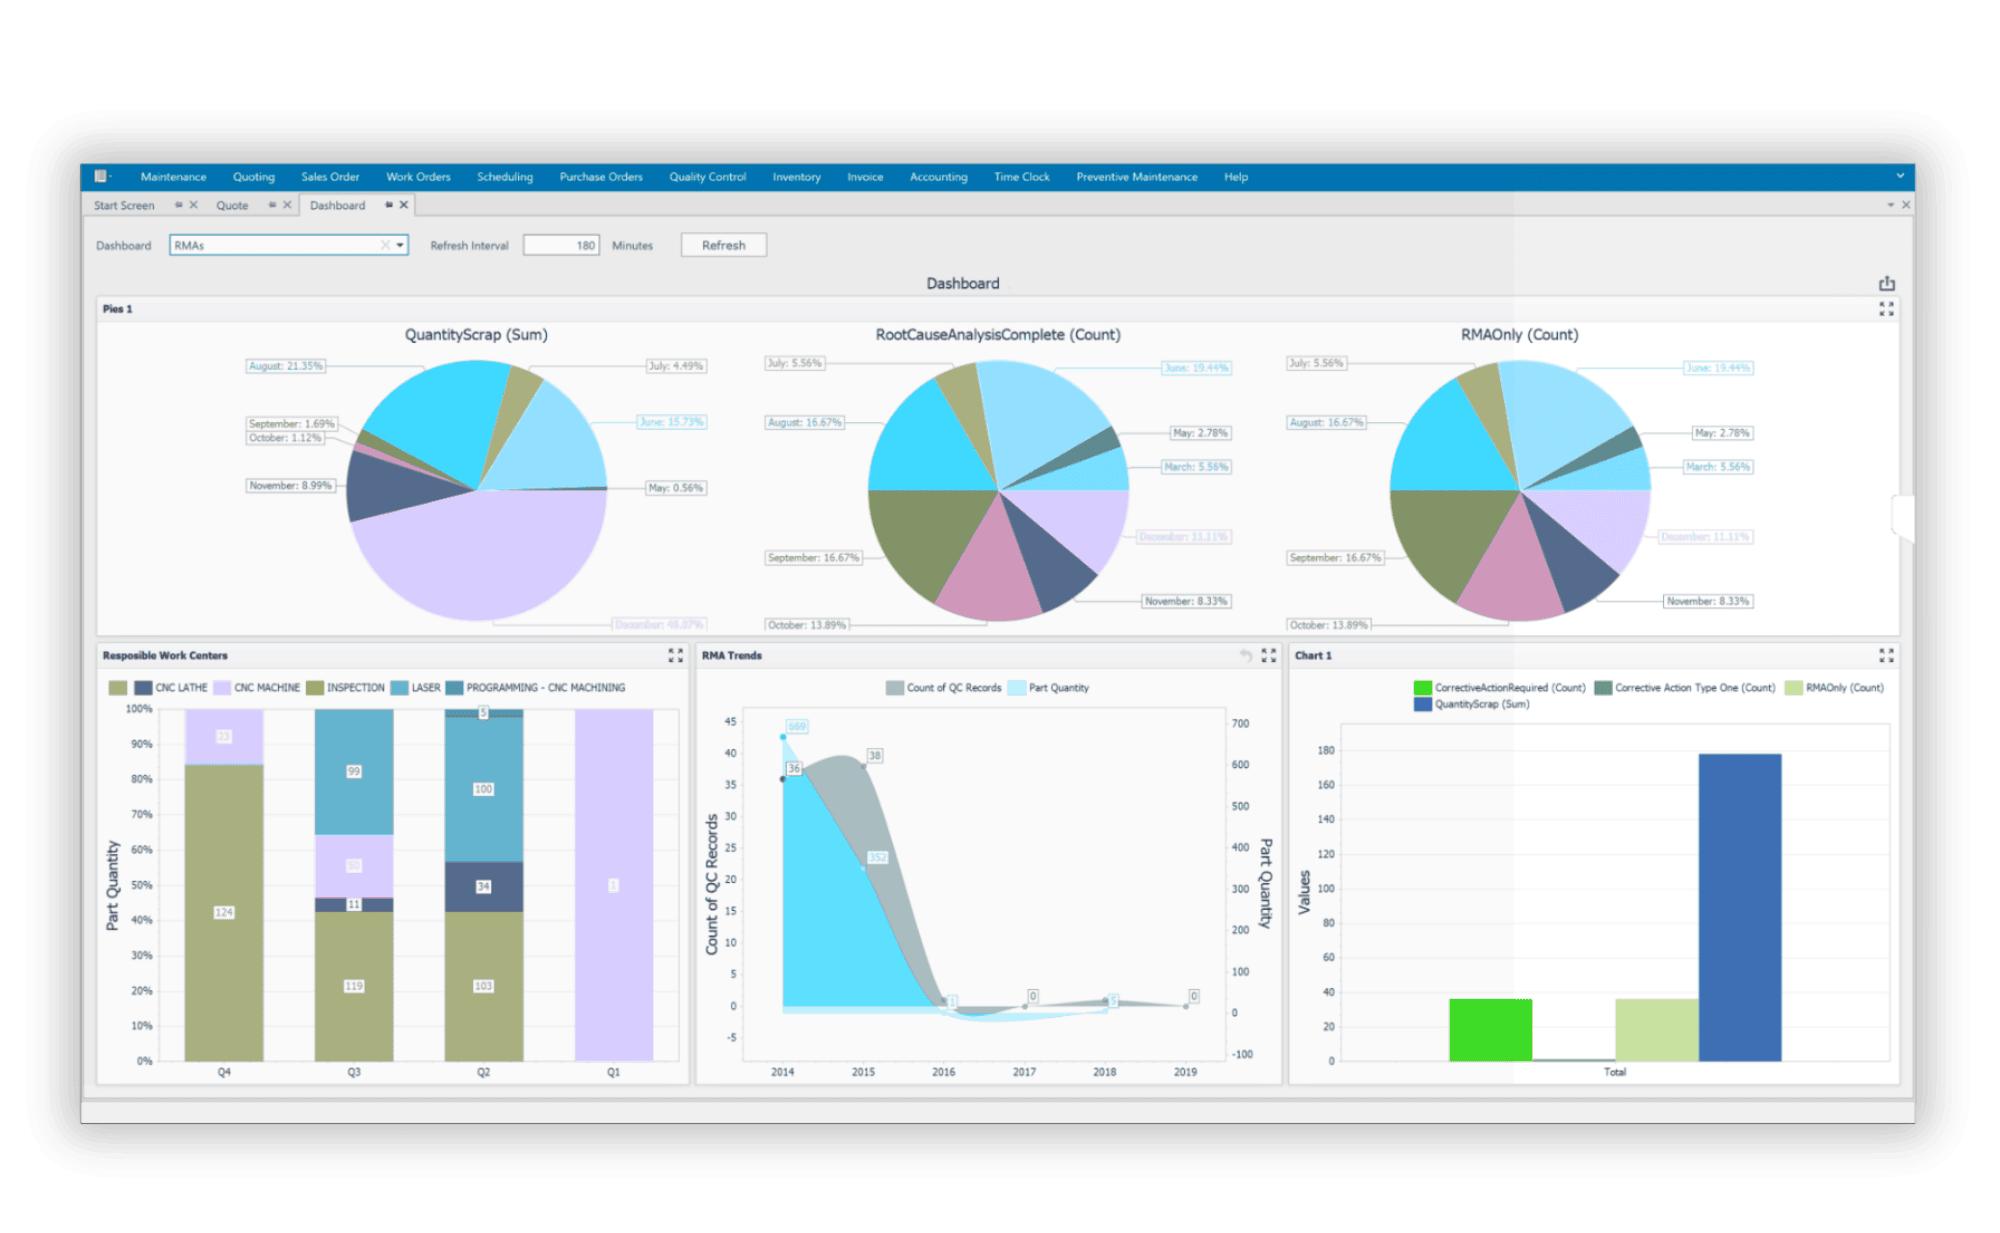
Task: Switch to the Start Screen tab
Action: click(123, 205)
